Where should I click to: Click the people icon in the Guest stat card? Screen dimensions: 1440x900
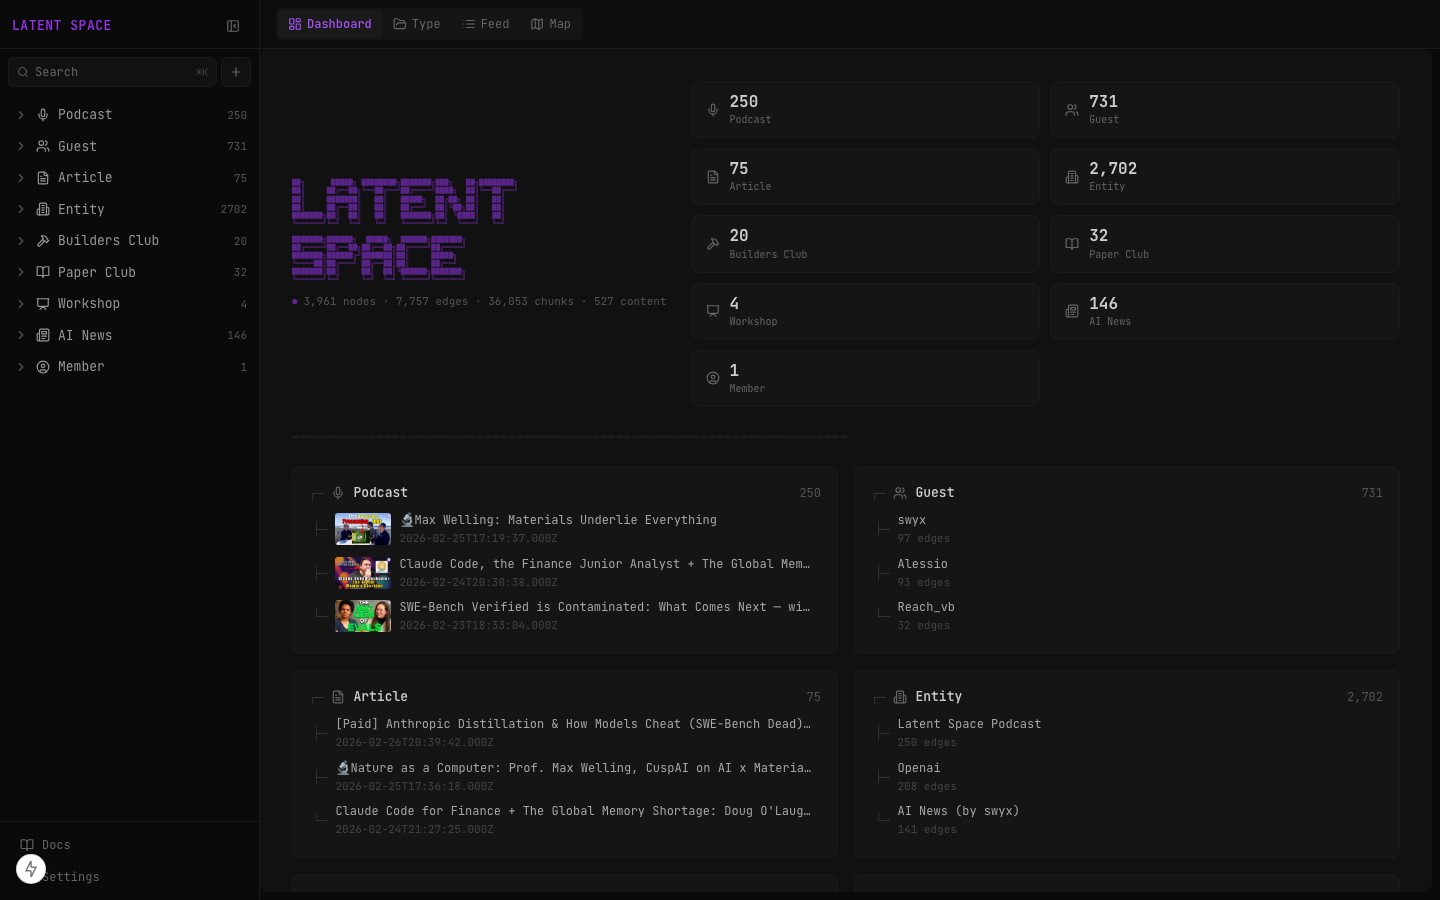[x=1072, y=110]
